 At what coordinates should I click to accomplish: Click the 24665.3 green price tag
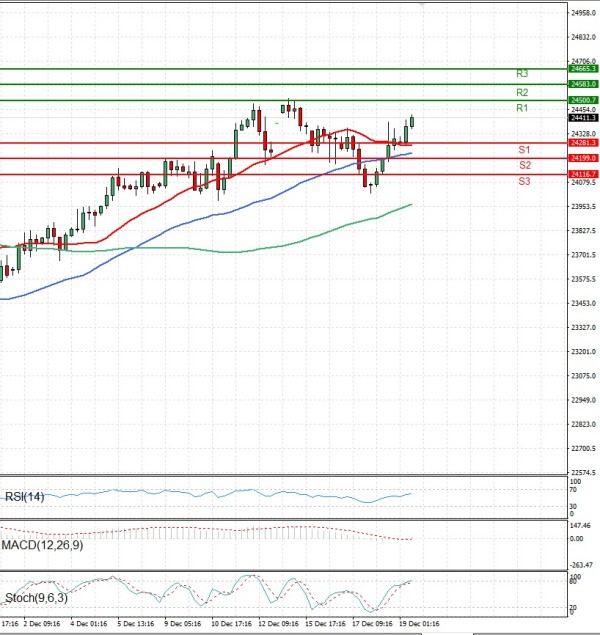pyautogui.click(x=583, y=69)
